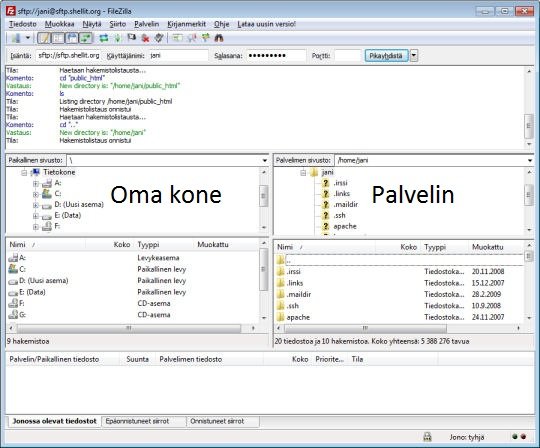Switch to Epäonnistuneet siirrot tab
This screenshot has height=448, width=540.
click(x=144, y=421)
